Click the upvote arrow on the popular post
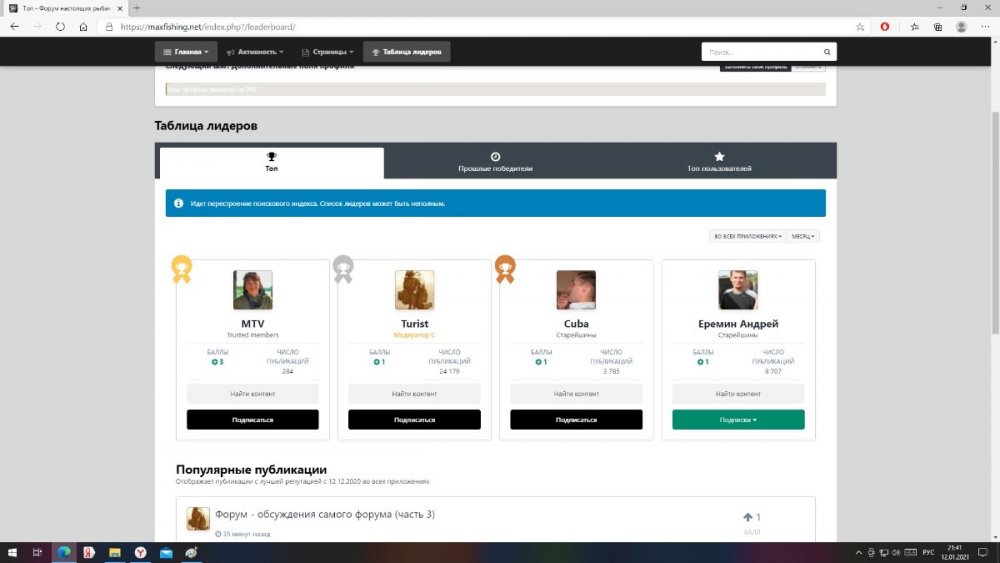The width and height of the screenshot is (1000, 563). click(x=747, y=517)
